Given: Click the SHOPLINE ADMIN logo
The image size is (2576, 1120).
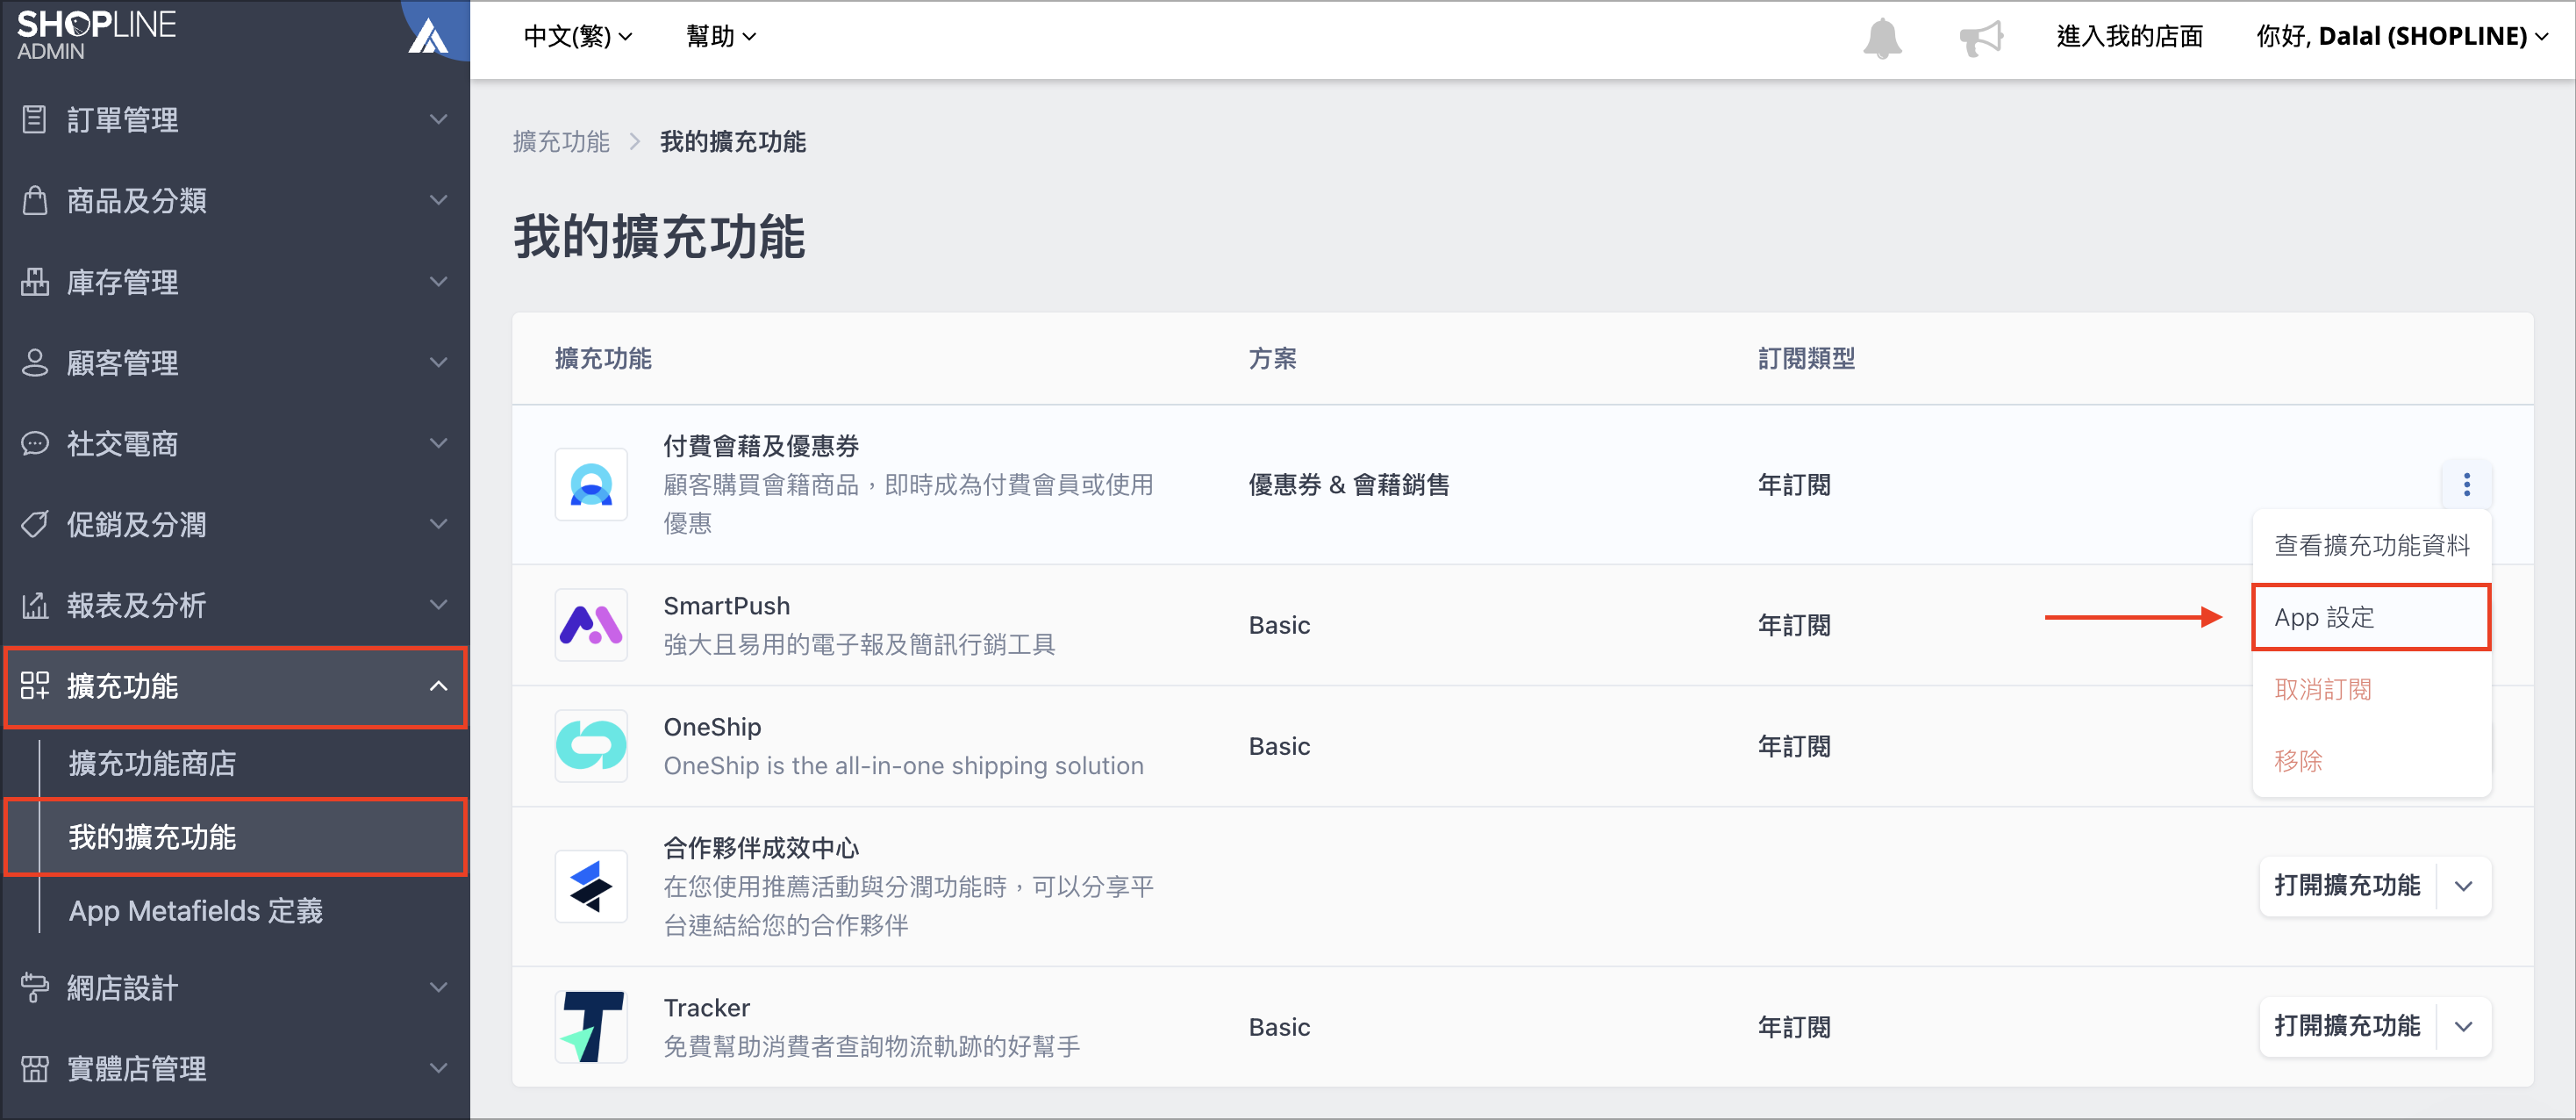Looking at the screenshot, I should (96, 35).
